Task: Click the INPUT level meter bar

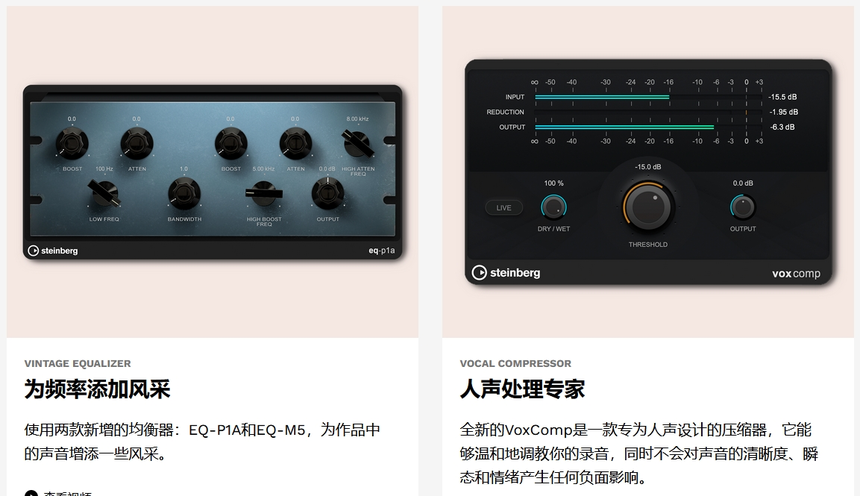Action: 648,97
